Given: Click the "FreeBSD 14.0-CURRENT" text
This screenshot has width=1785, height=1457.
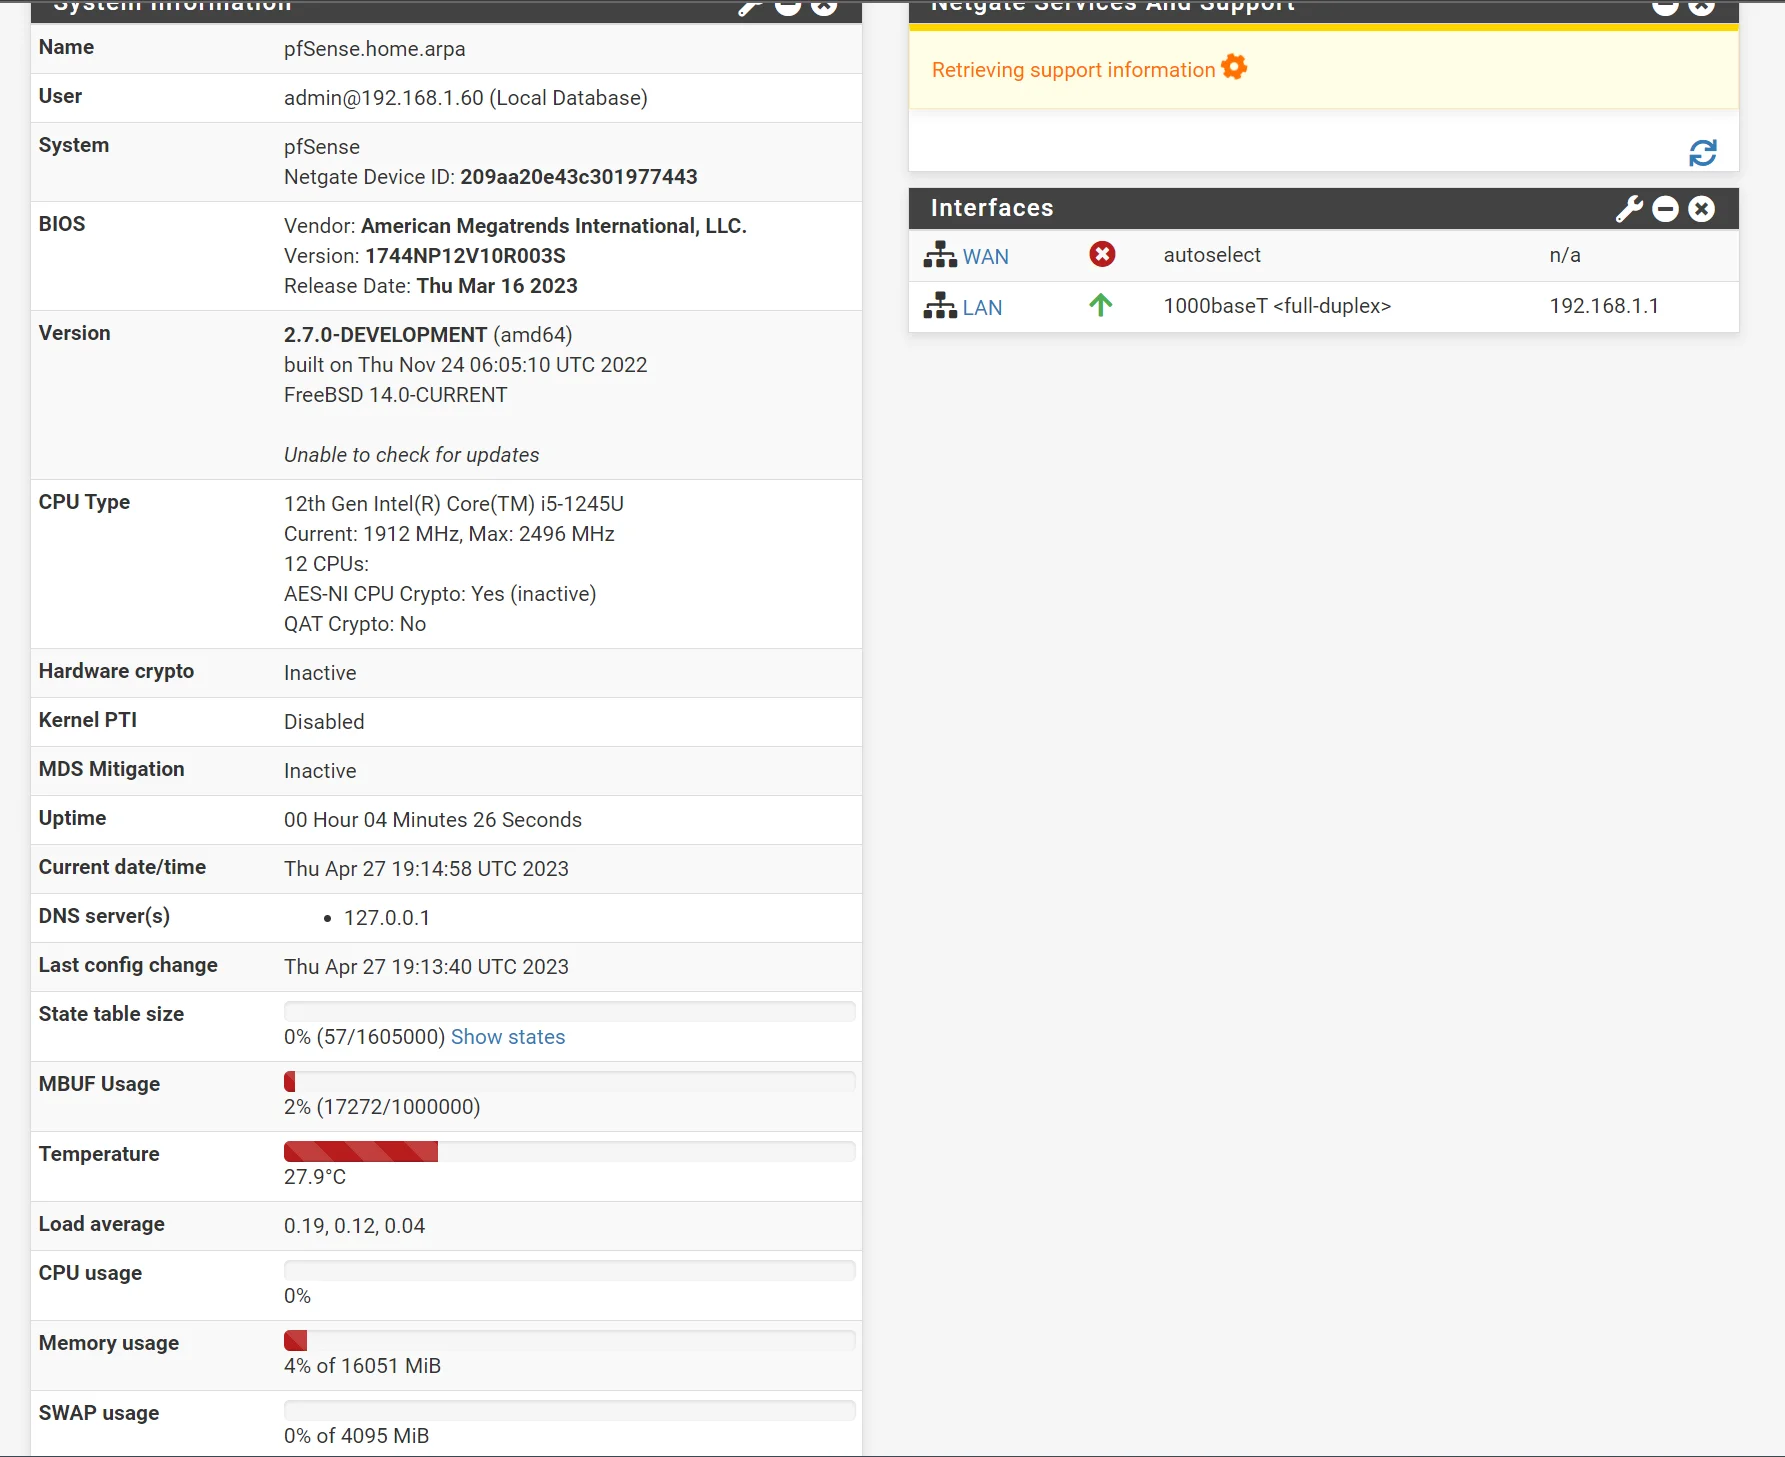Looking at the screenshot, I should [x=396, y=395].
